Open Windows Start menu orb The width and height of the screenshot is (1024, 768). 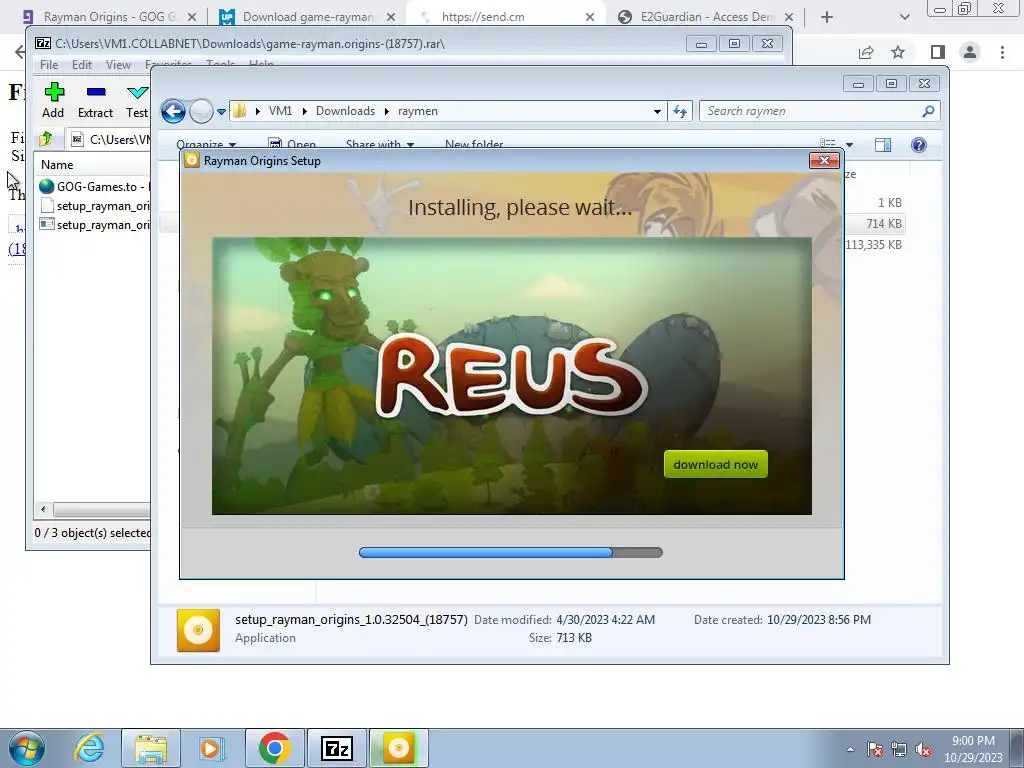click(x=27, y=748)
